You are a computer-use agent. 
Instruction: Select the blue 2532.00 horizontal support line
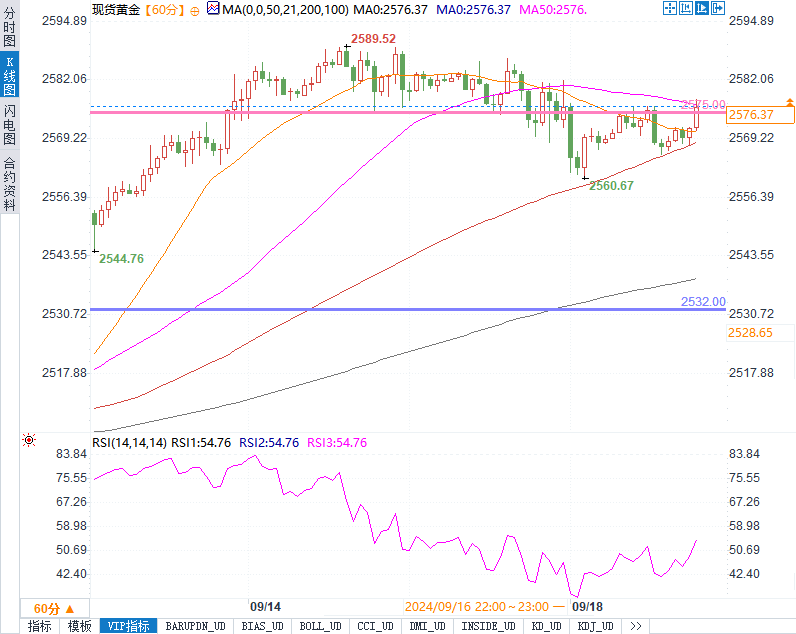[x=400, y=309]
